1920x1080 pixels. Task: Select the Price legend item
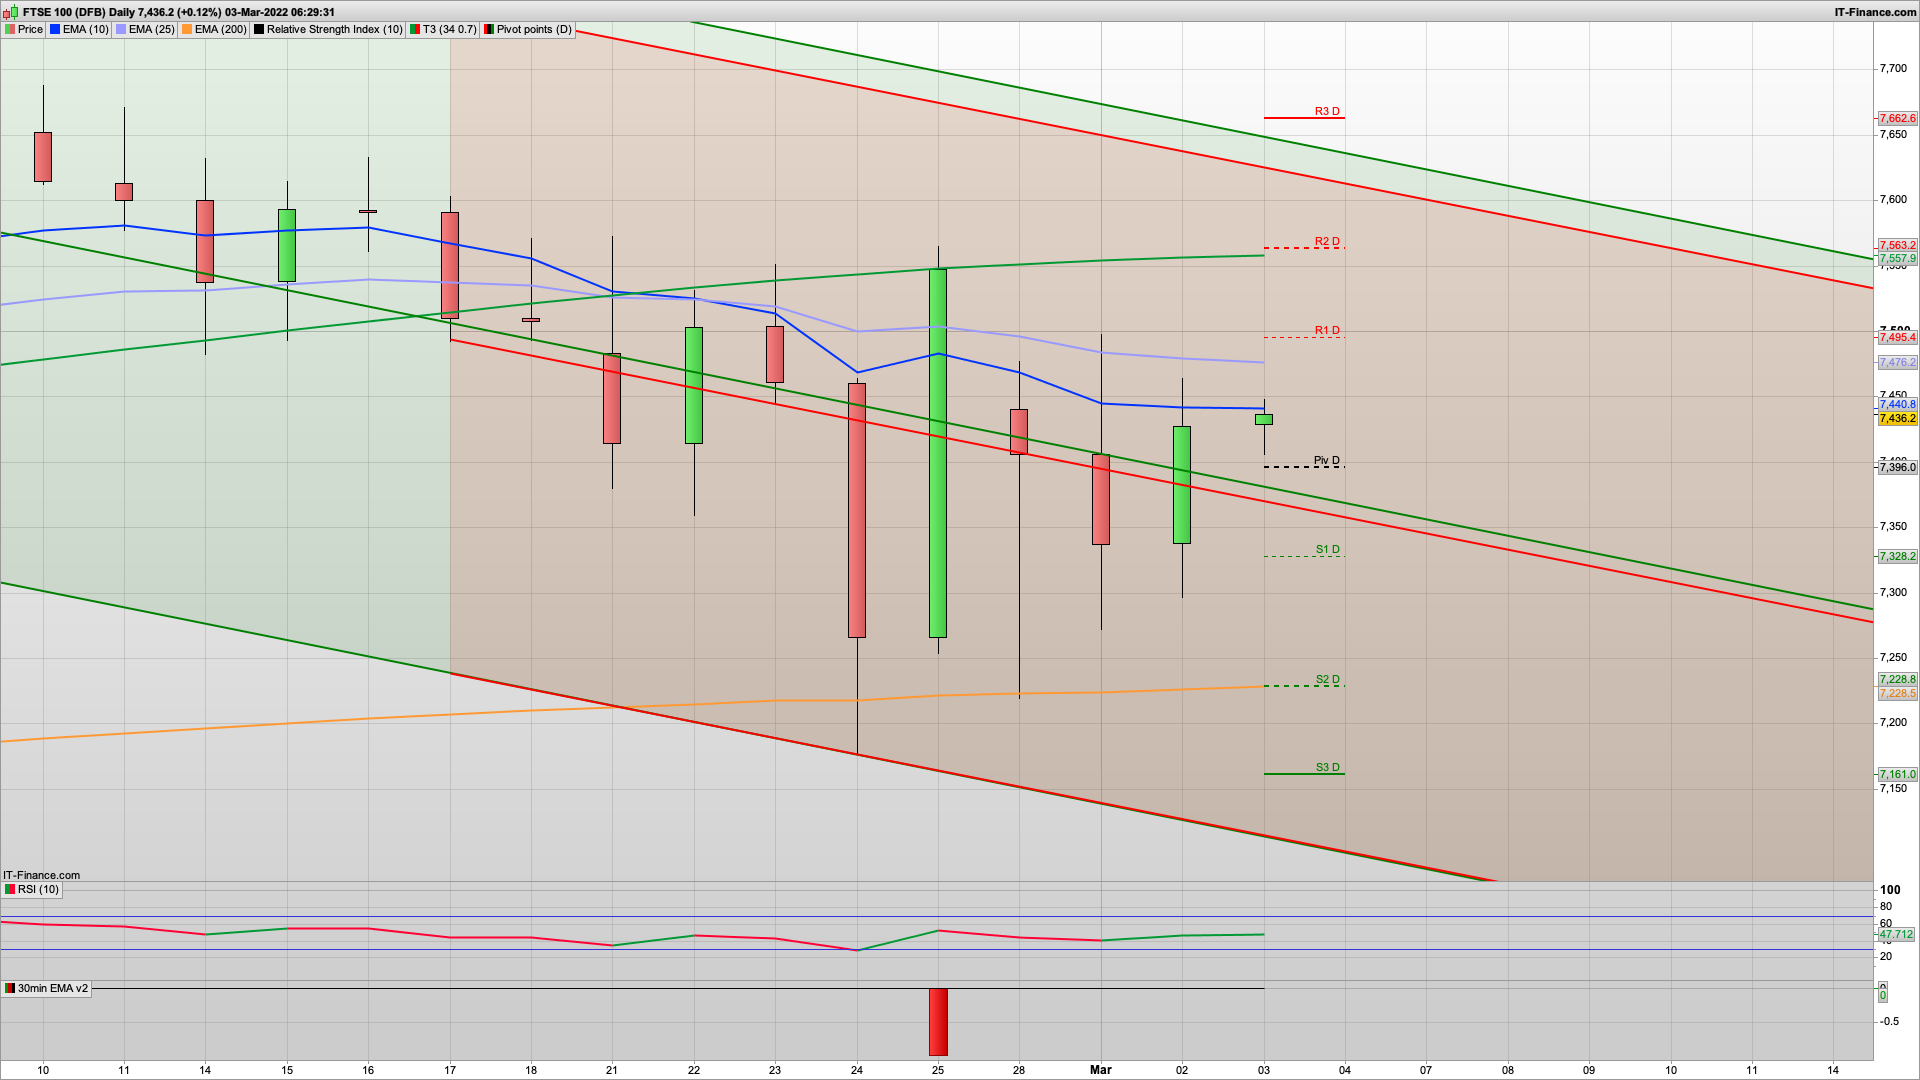point(24,29)
